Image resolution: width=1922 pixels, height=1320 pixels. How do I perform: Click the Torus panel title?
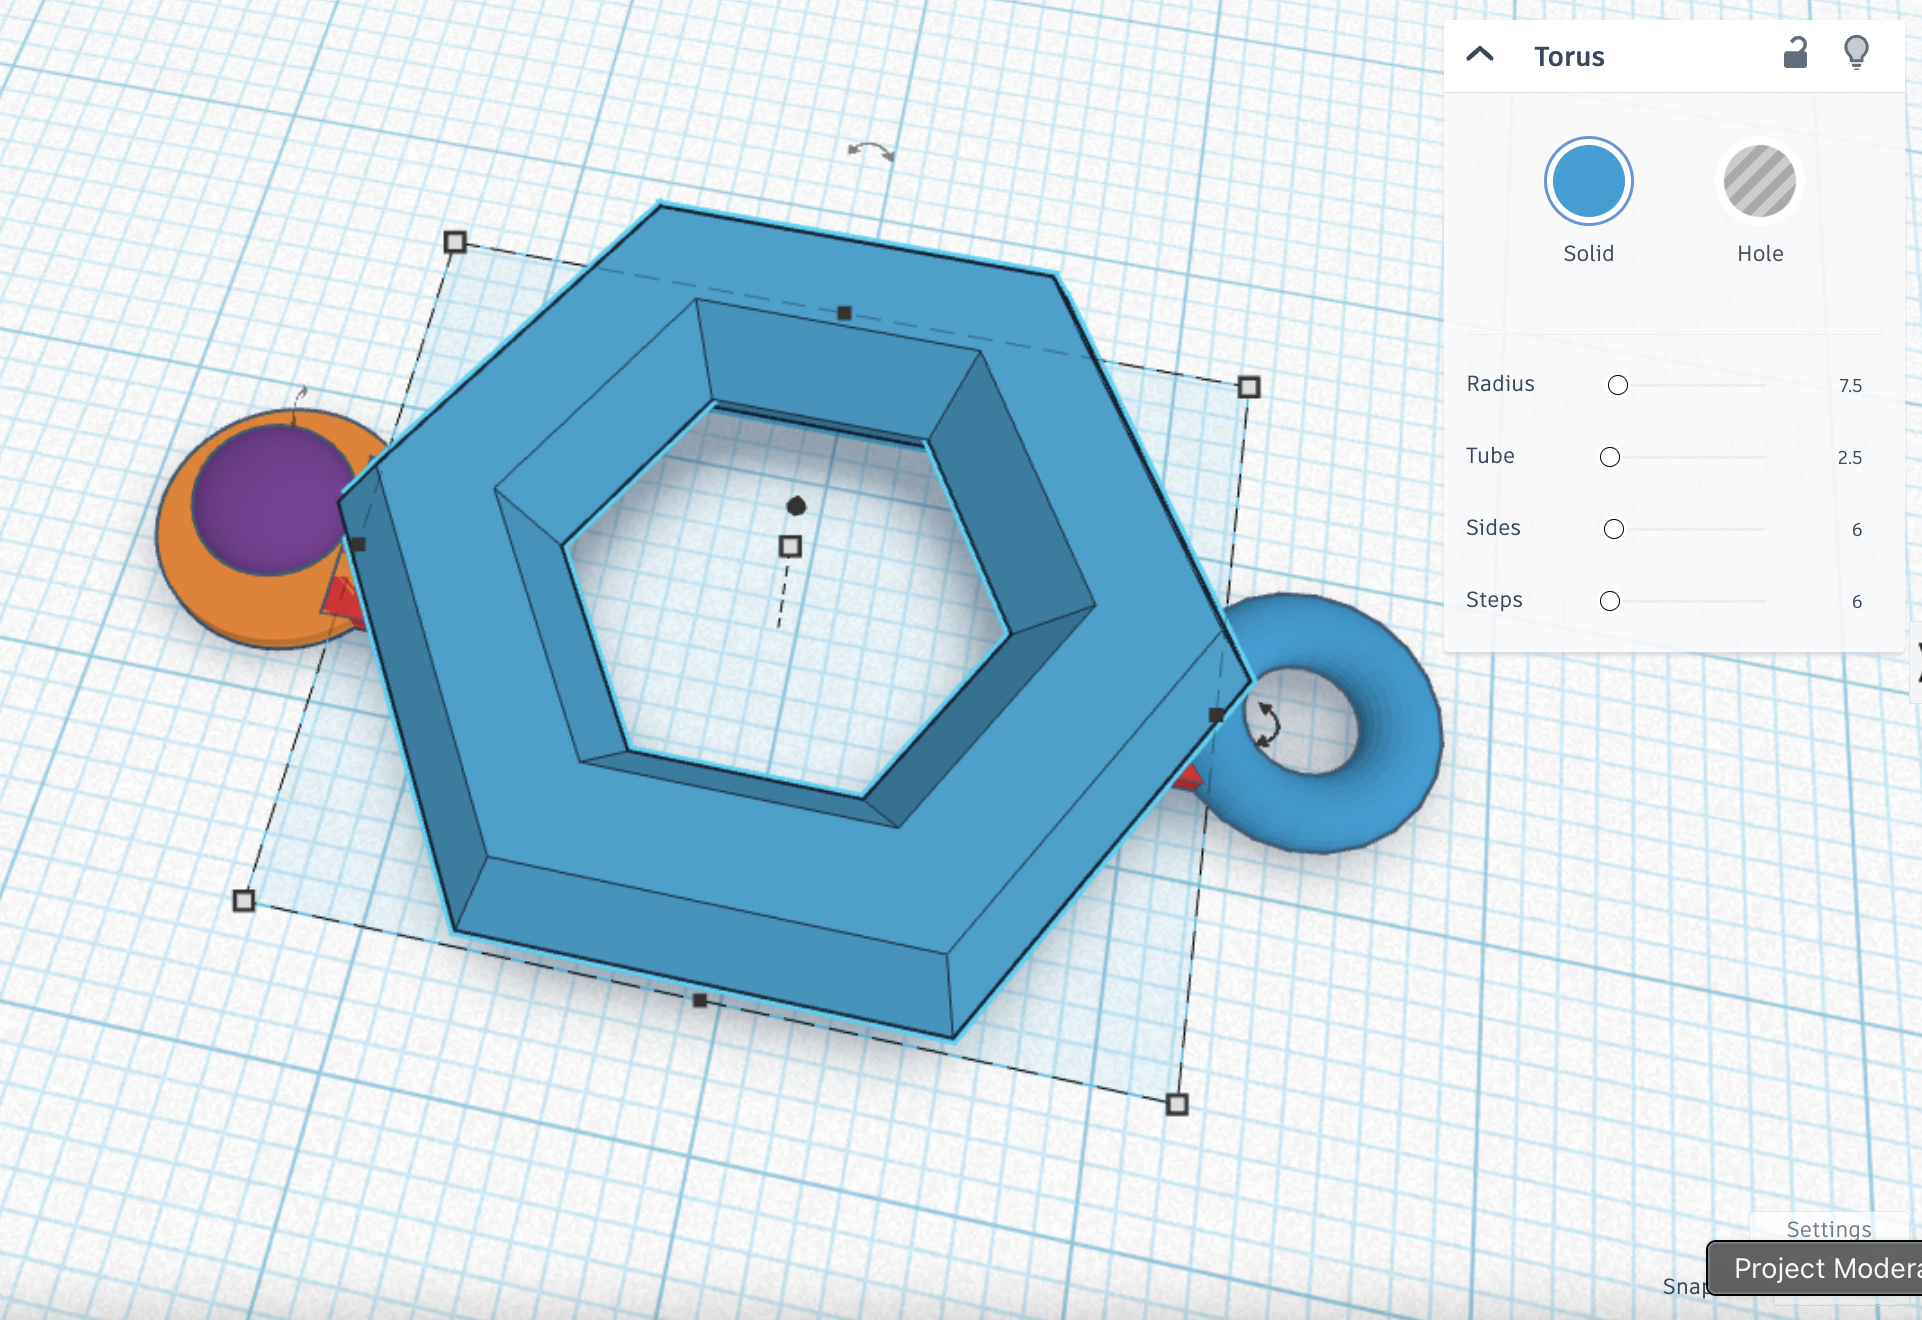1569,57
